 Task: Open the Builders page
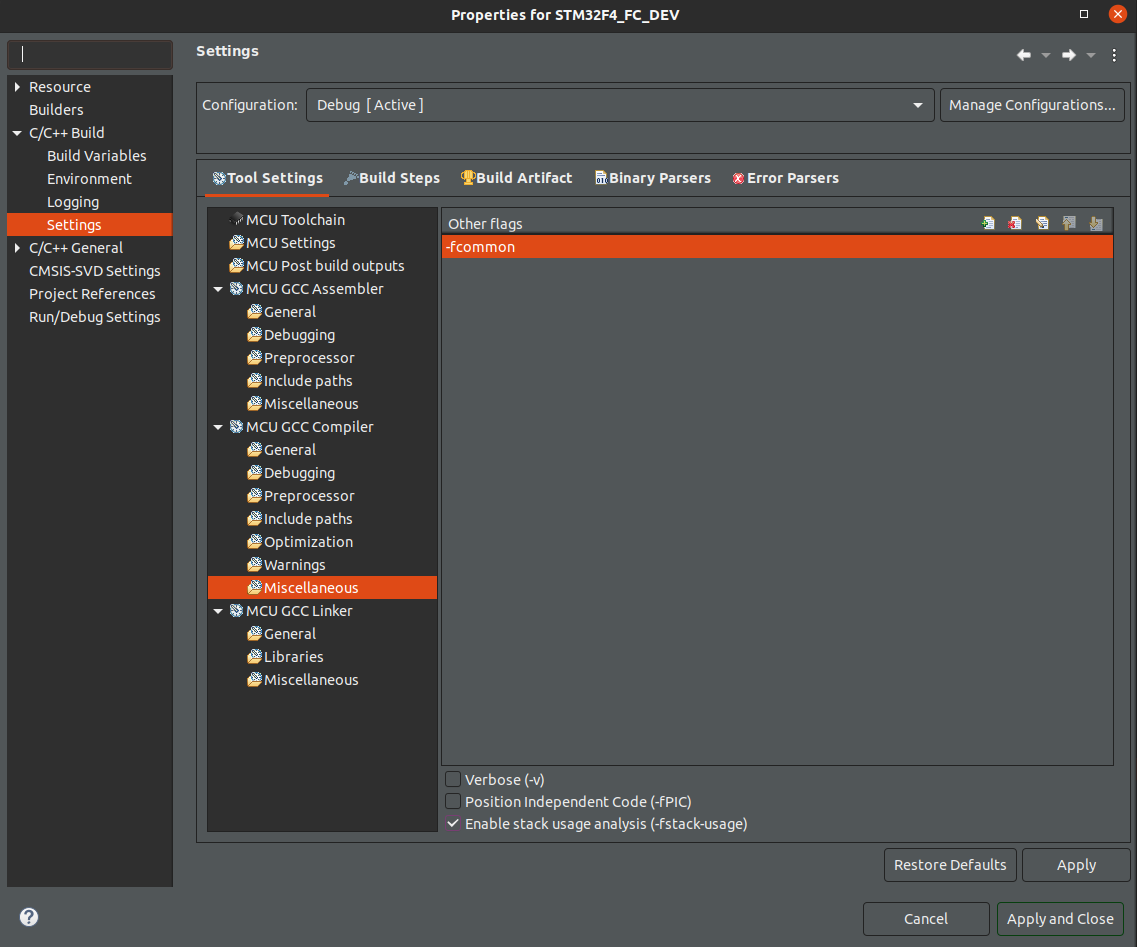point(57,110)
